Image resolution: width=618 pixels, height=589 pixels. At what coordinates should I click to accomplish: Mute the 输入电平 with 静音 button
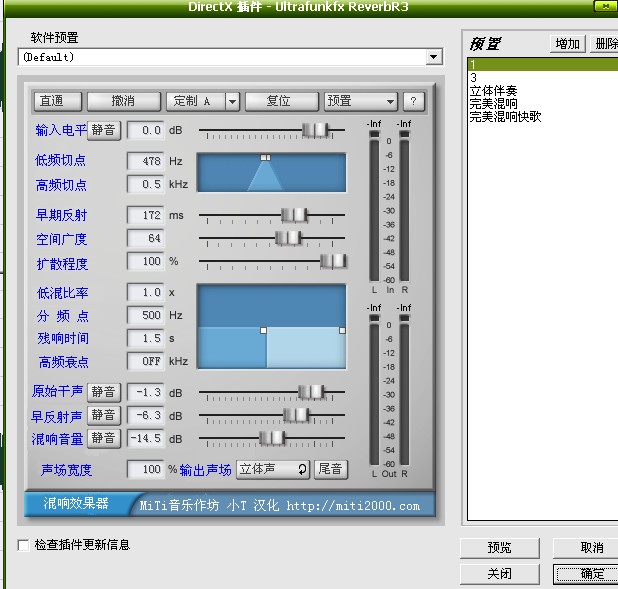click(104, 130)
